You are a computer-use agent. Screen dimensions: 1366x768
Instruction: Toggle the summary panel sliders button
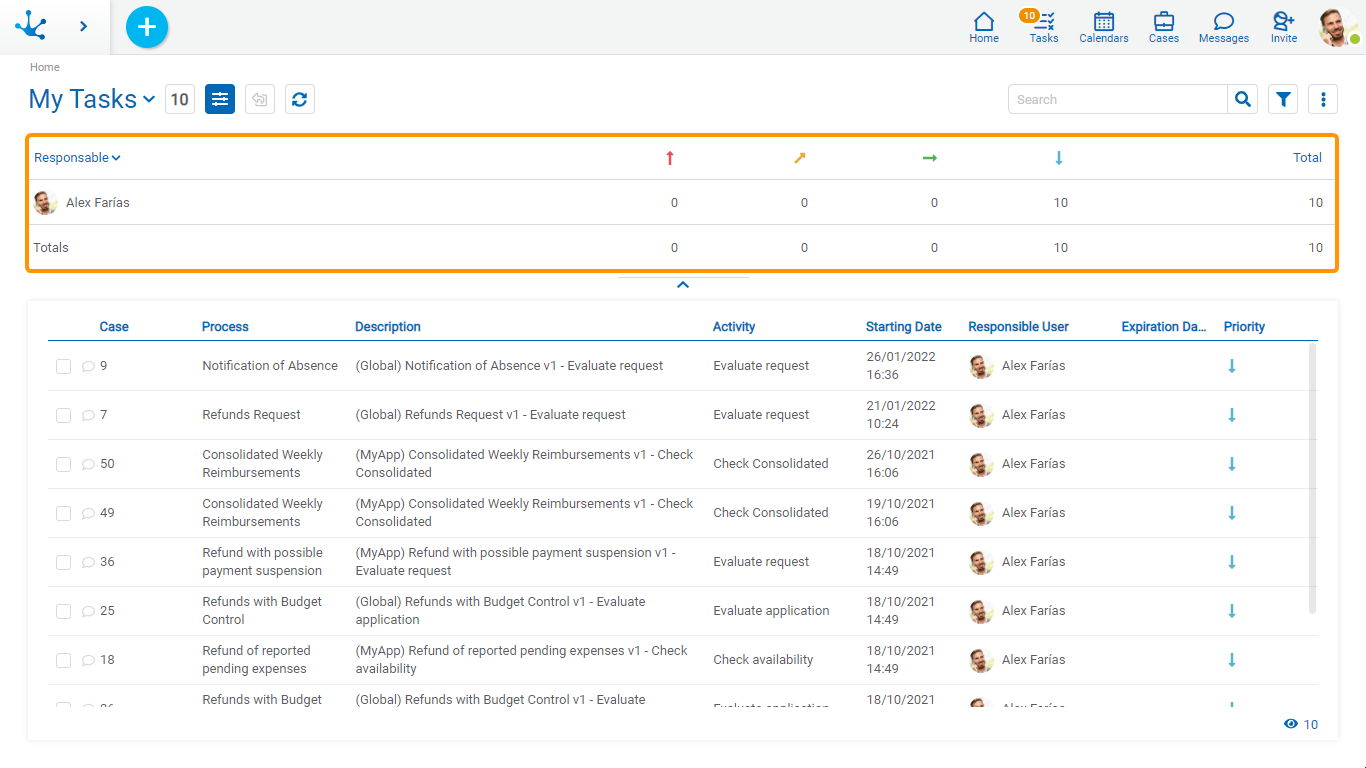220,99
